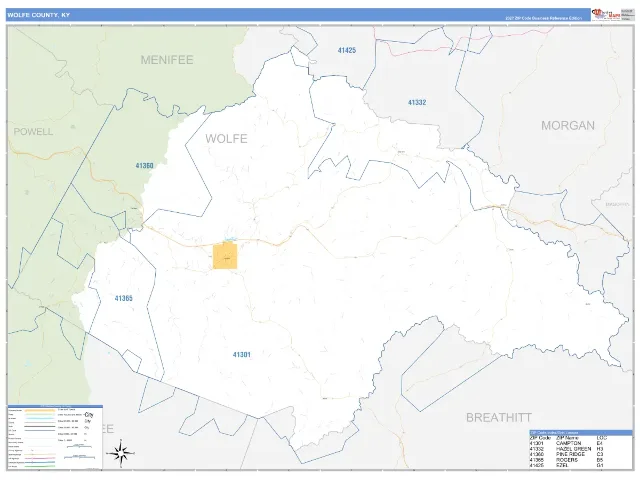The height and width of the screenshot is (480, 640).
Task: Click the bottom green line swatch in legend
Action: (40, 466)
